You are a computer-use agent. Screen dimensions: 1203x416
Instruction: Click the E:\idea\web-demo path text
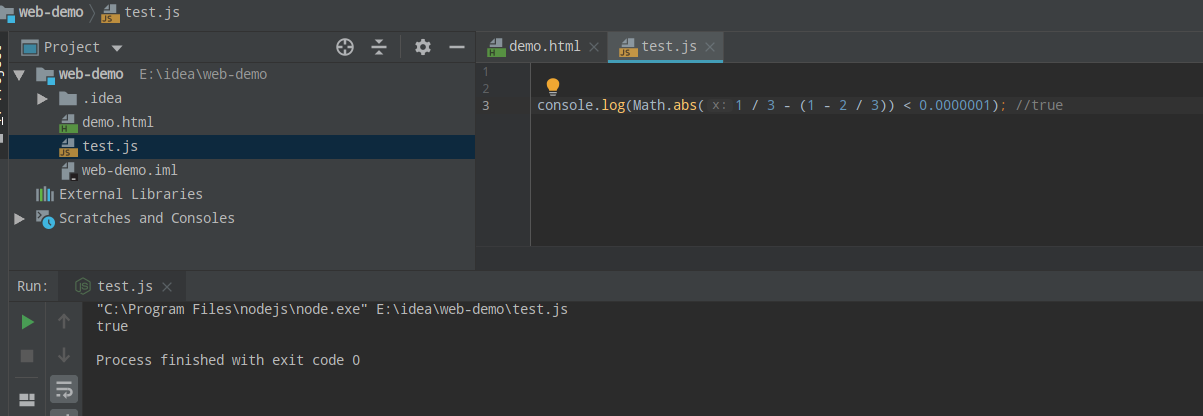click(x=203, y=74)
